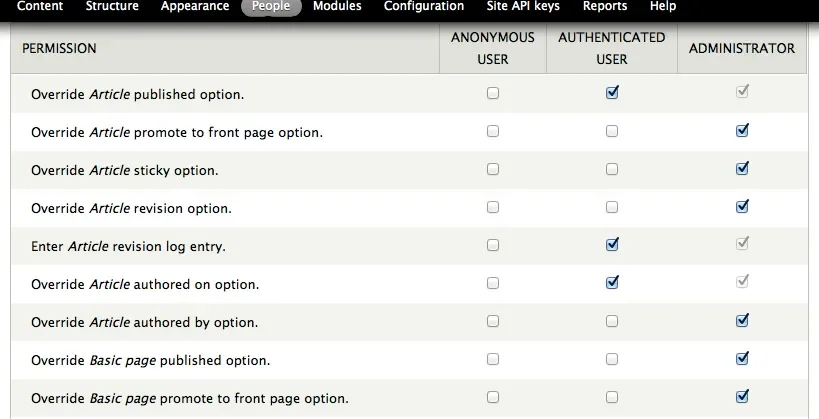Viewport: 819px width, 419px height.
Task: Uncheck authenticated user Enter Article revision log entry
Action: point(612,245)
